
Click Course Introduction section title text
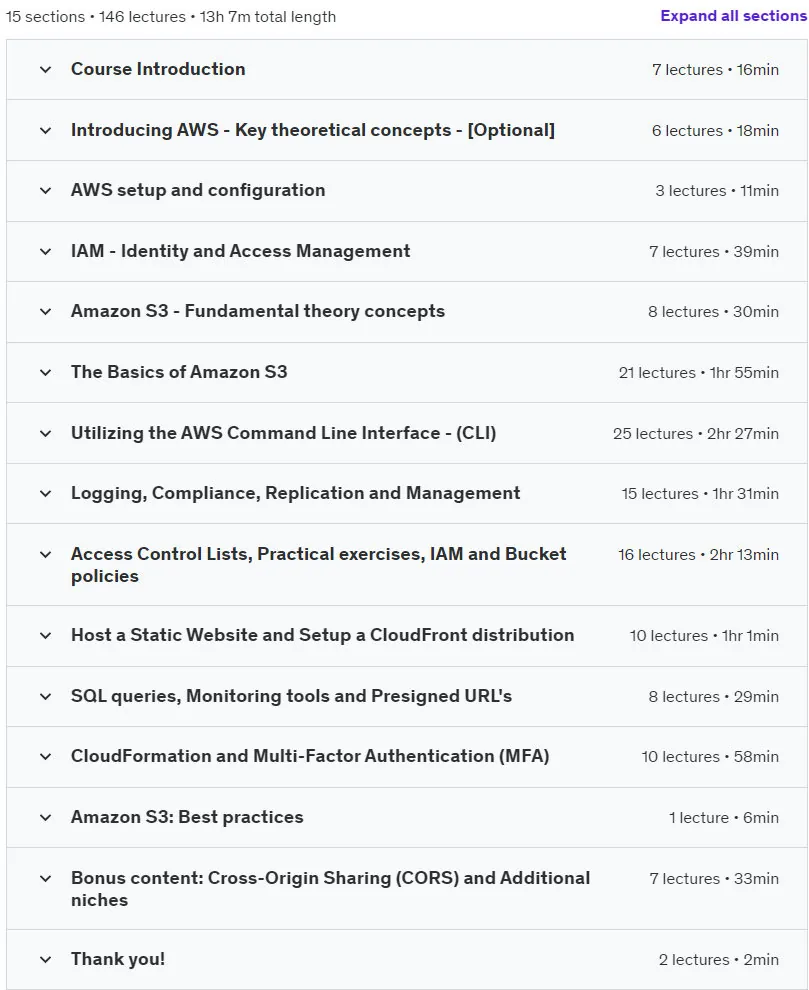click(x=158, y=69)
